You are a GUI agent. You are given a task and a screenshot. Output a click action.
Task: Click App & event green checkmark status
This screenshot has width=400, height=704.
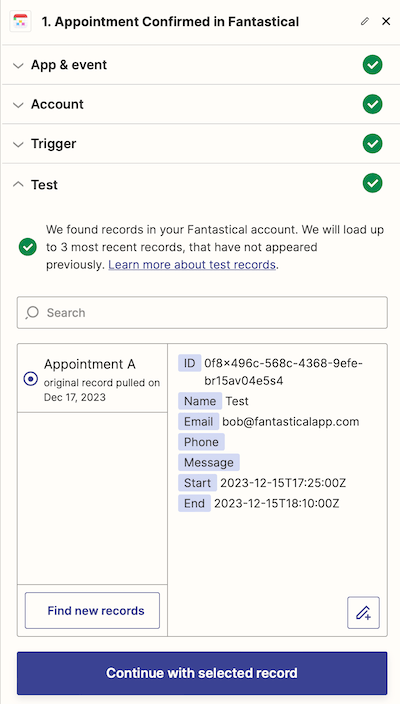coord(373,65)
